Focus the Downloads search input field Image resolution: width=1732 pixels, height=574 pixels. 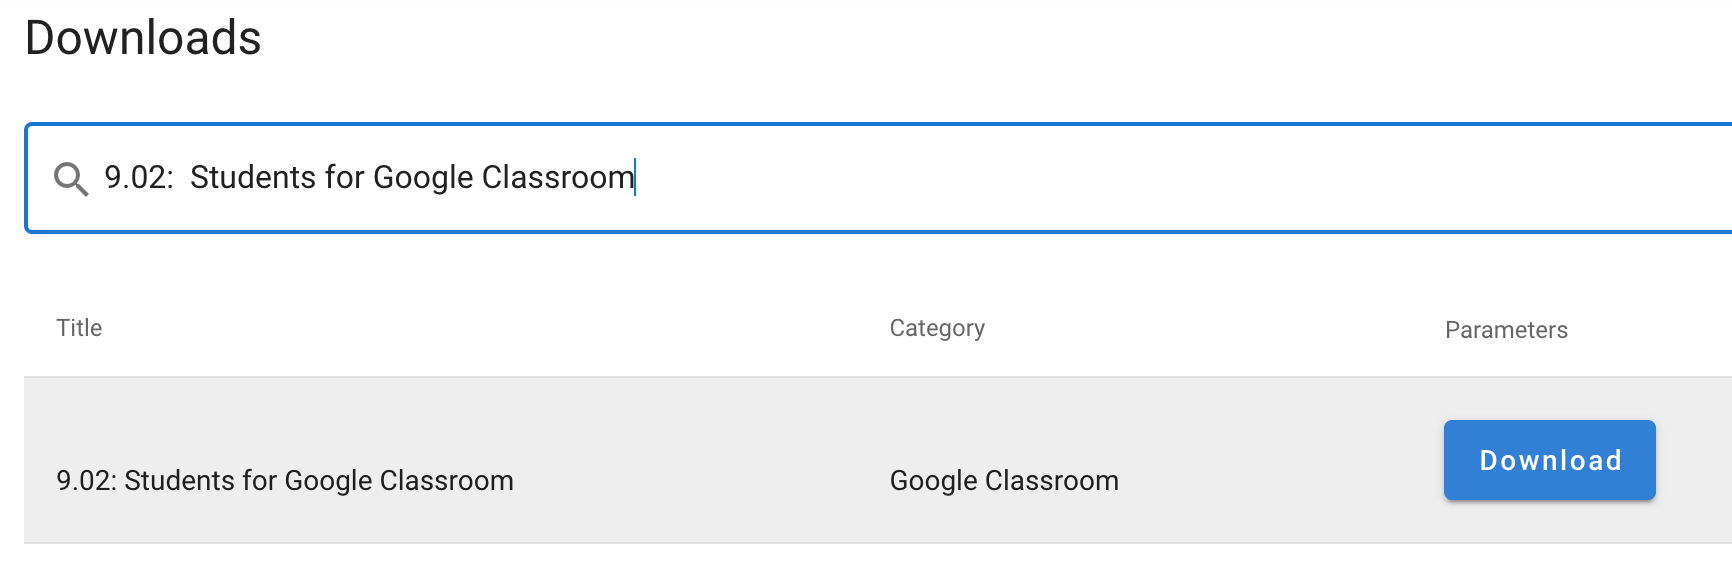[879, 178]
